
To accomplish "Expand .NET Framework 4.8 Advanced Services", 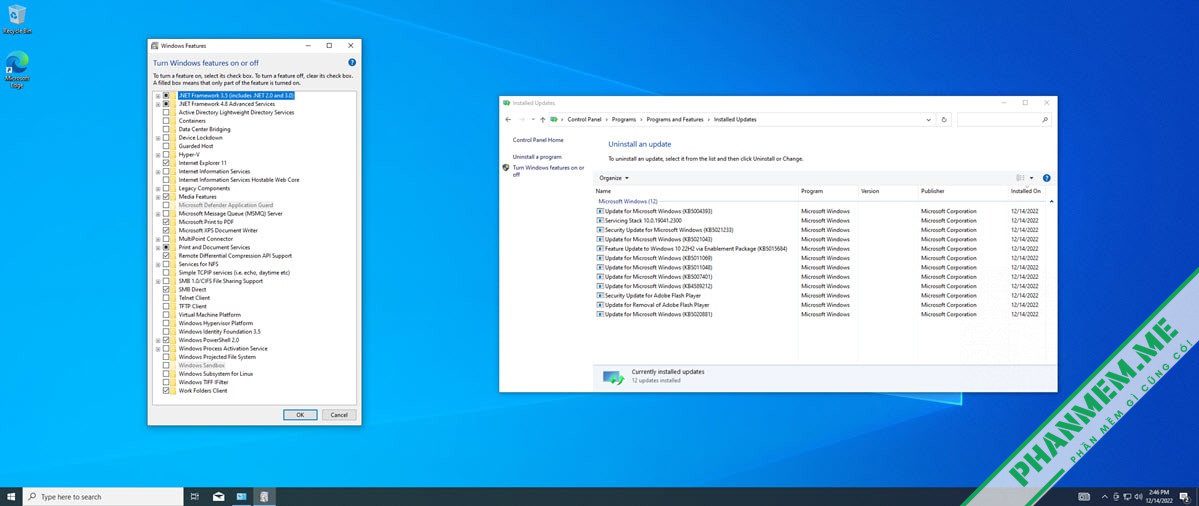I will click(x=158, y=104).
